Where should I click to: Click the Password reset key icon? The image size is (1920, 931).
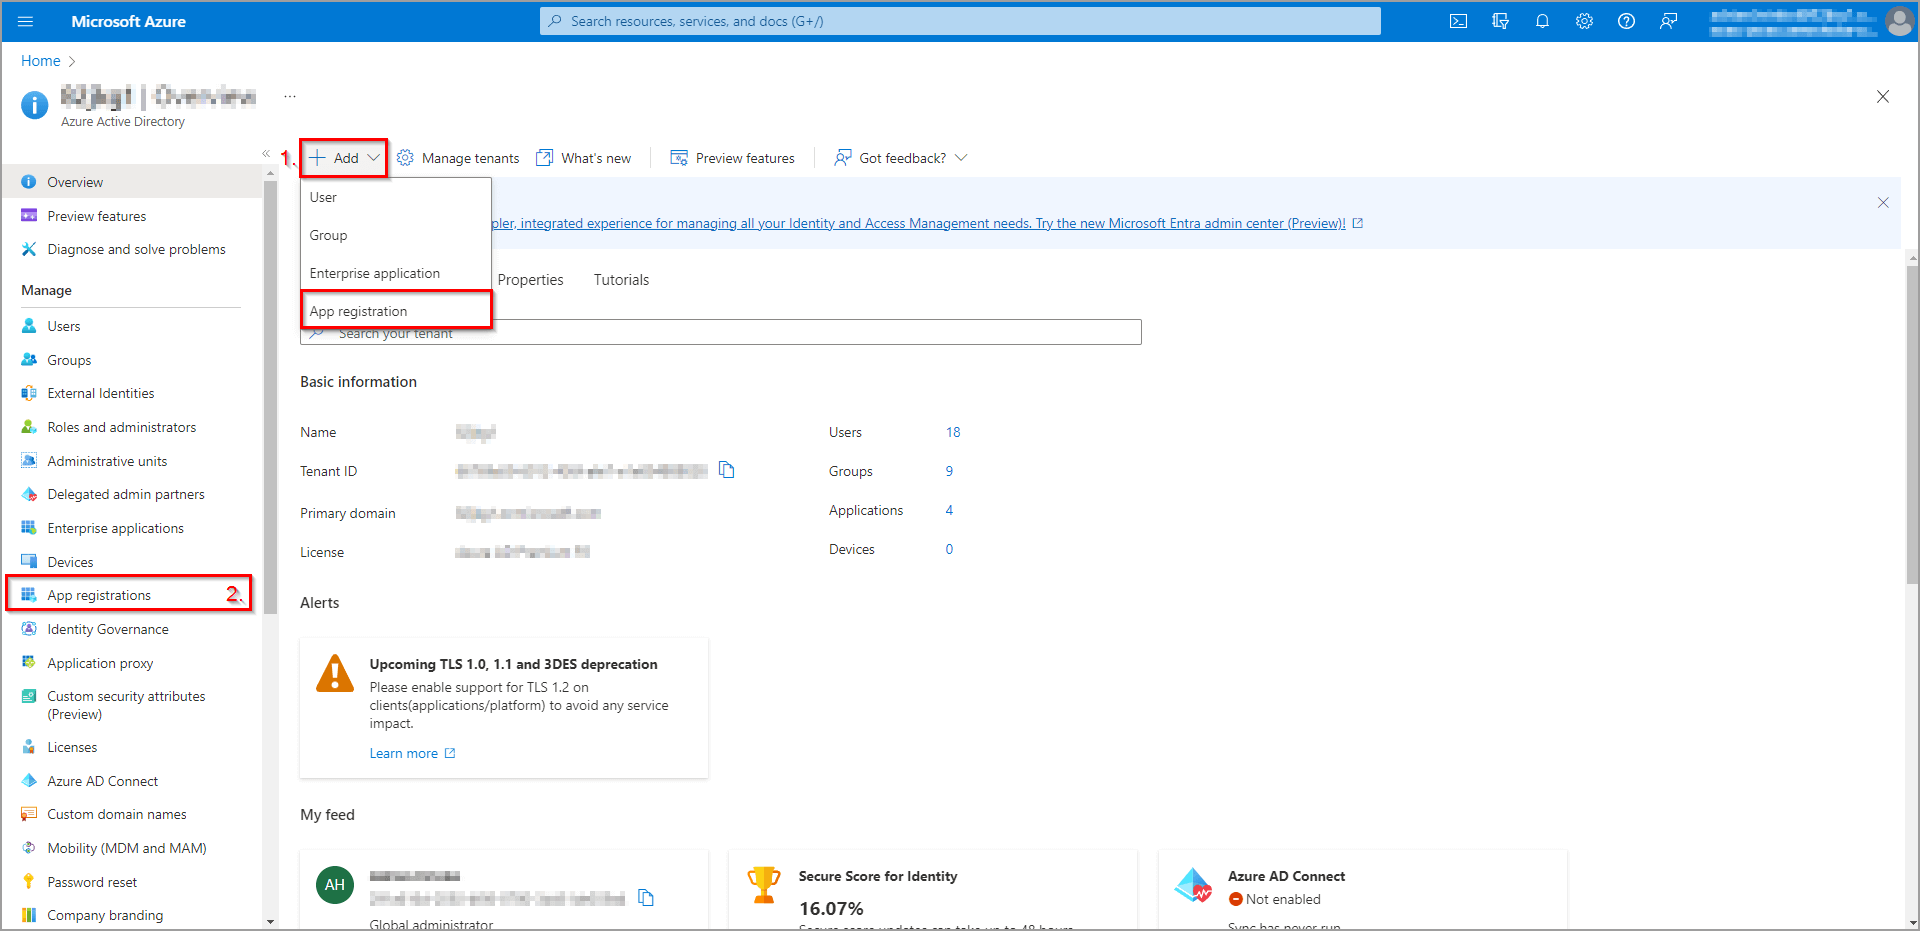[x=29, y=882]
